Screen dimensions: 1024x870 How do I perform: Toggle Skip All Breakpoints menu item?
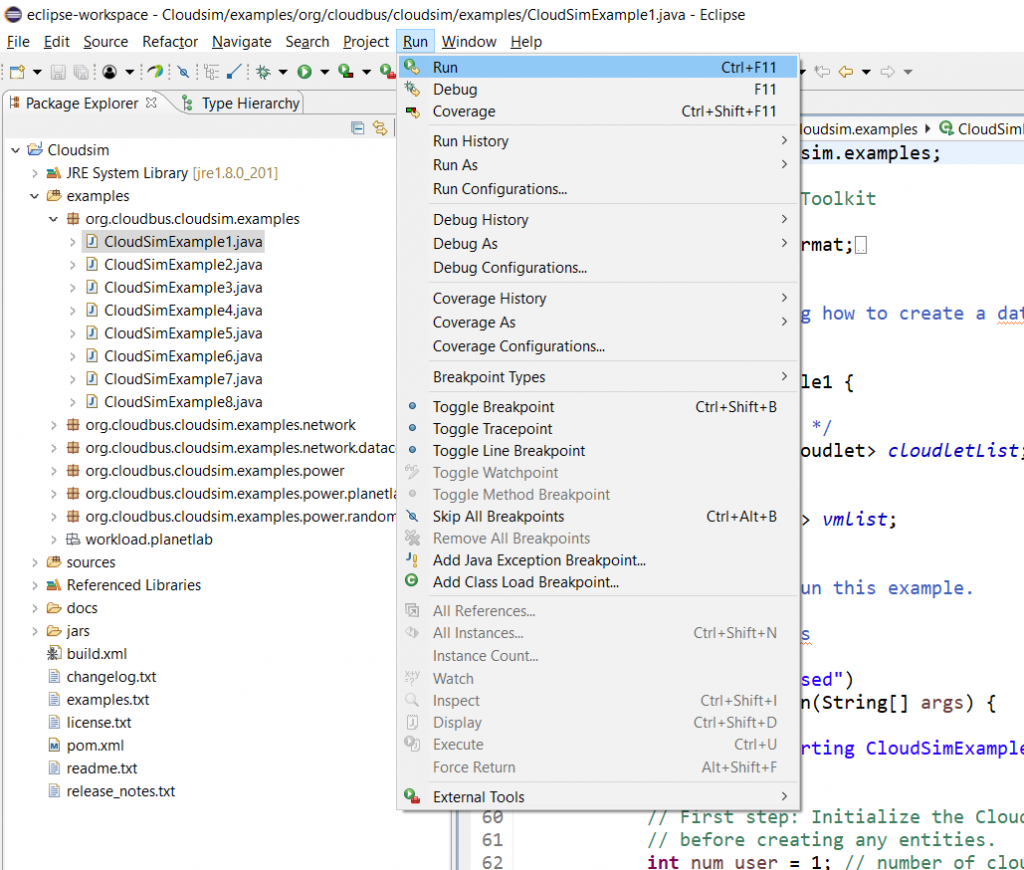click(x=597, y=517)
